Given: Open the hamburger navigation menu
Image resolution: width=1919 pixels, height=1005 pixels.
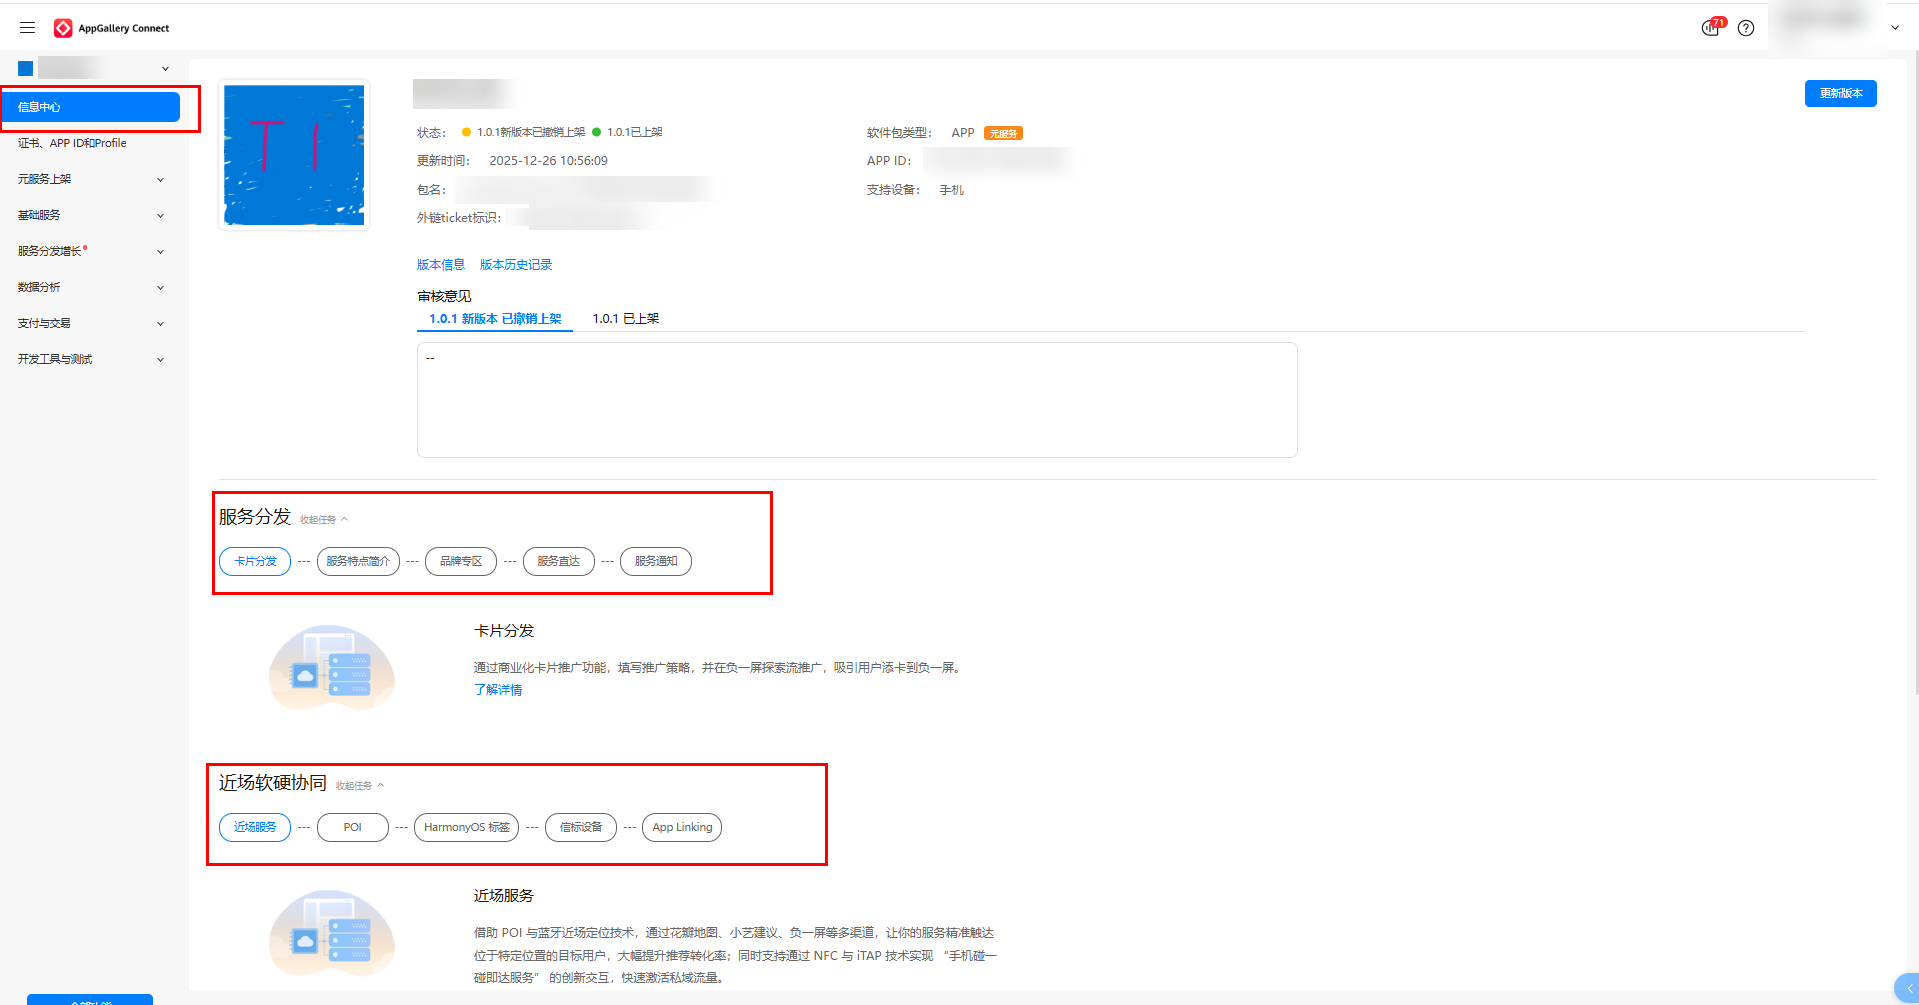Looking at the screenshot, I should [x=27, y=27].
